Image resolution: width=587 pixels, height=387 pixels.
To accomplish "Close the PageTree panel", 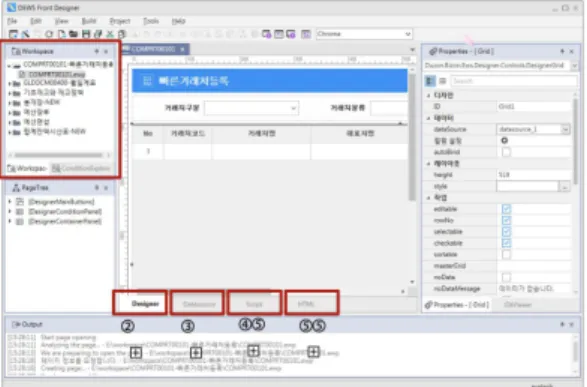I will point(106,188).
